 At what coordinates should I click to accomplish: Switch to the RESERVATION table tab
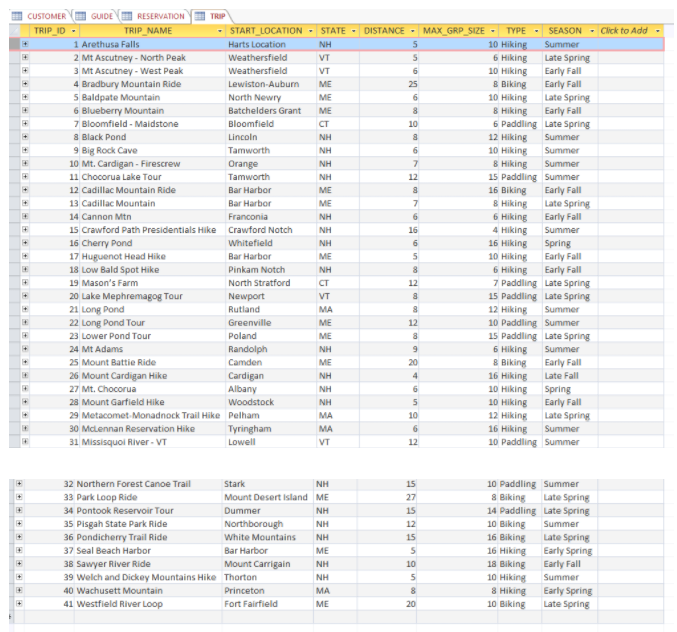click(x=154, y=16)
